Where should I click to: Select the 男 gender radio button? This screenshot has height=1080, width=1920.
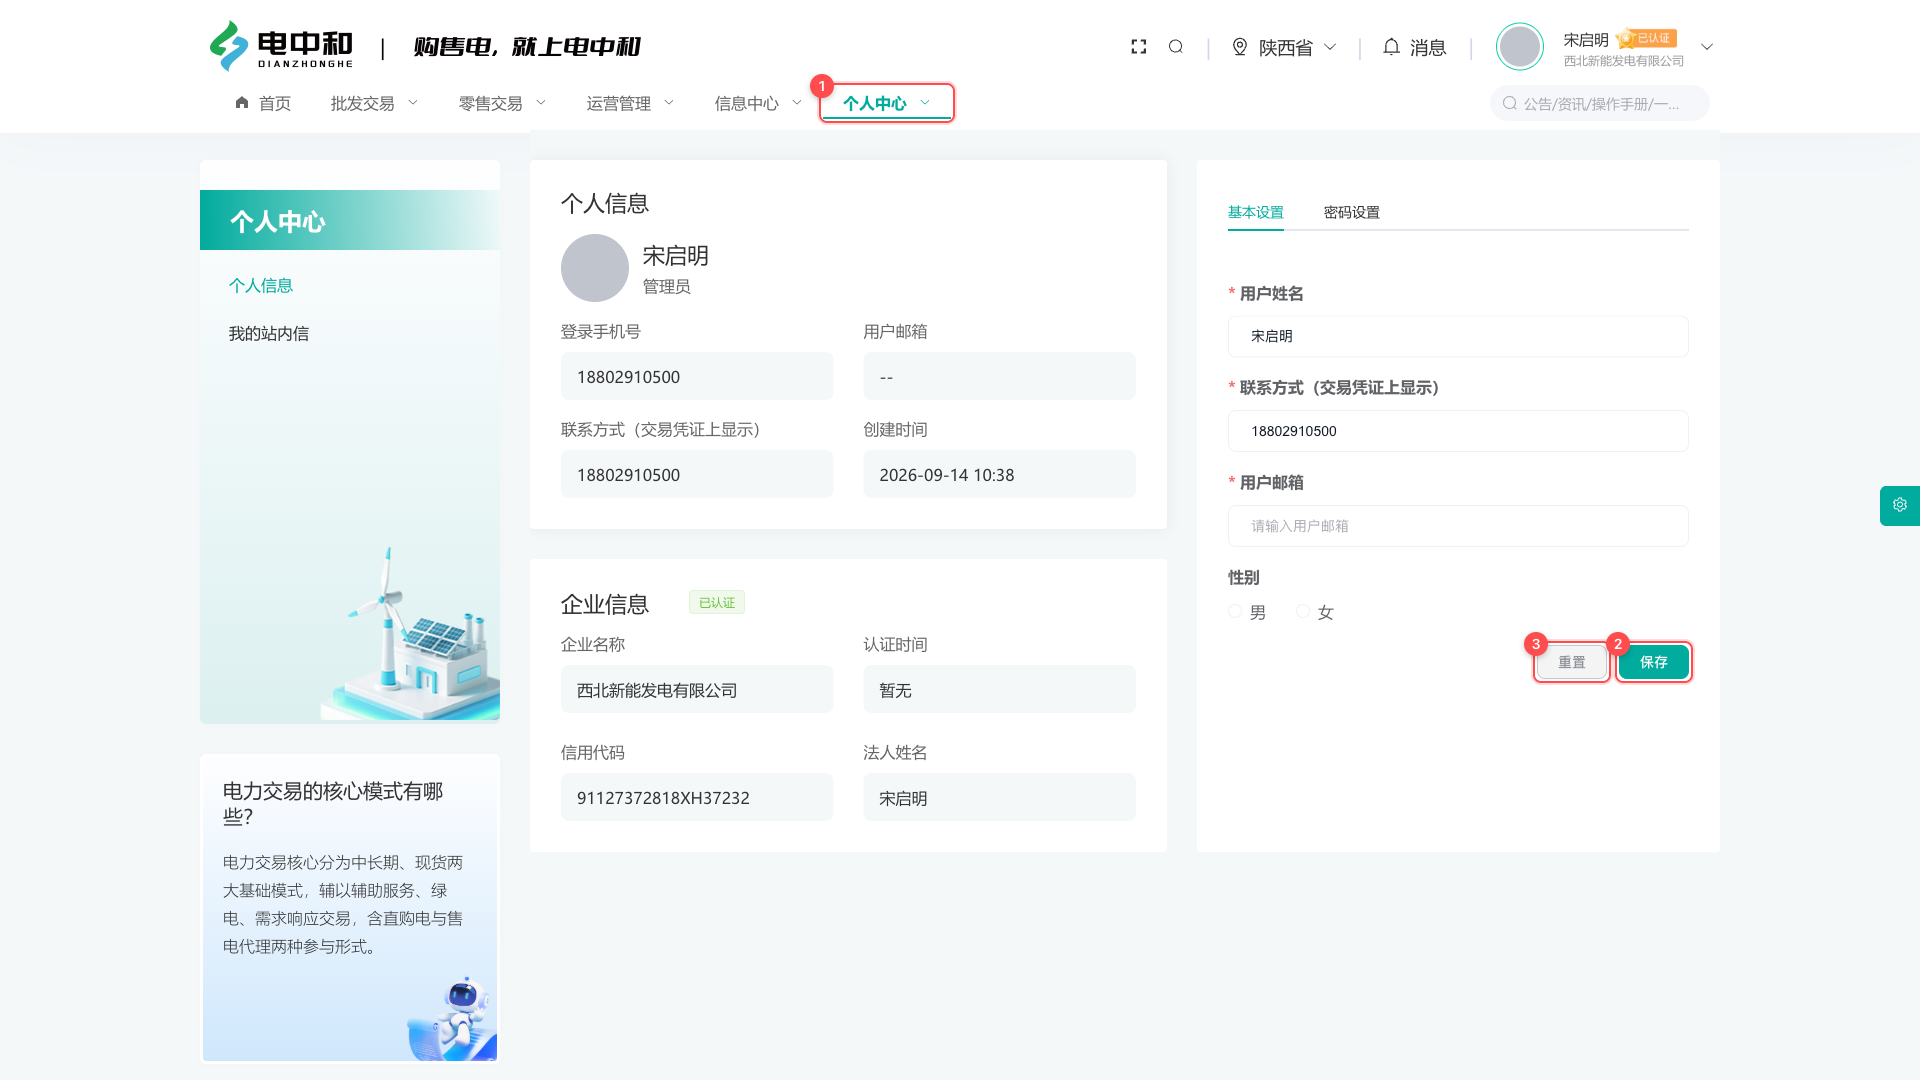pos(1235,612)
